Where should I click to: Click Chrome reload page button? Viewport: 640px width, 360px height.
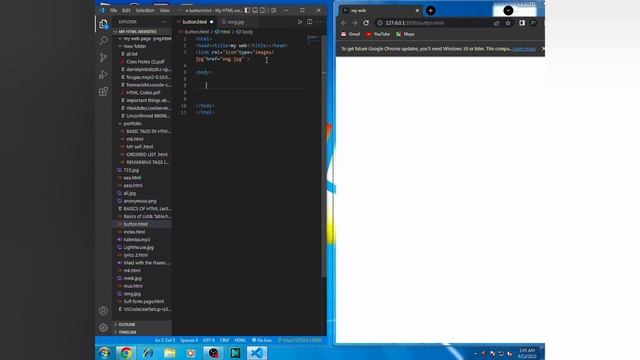click(x=366, y=23)
